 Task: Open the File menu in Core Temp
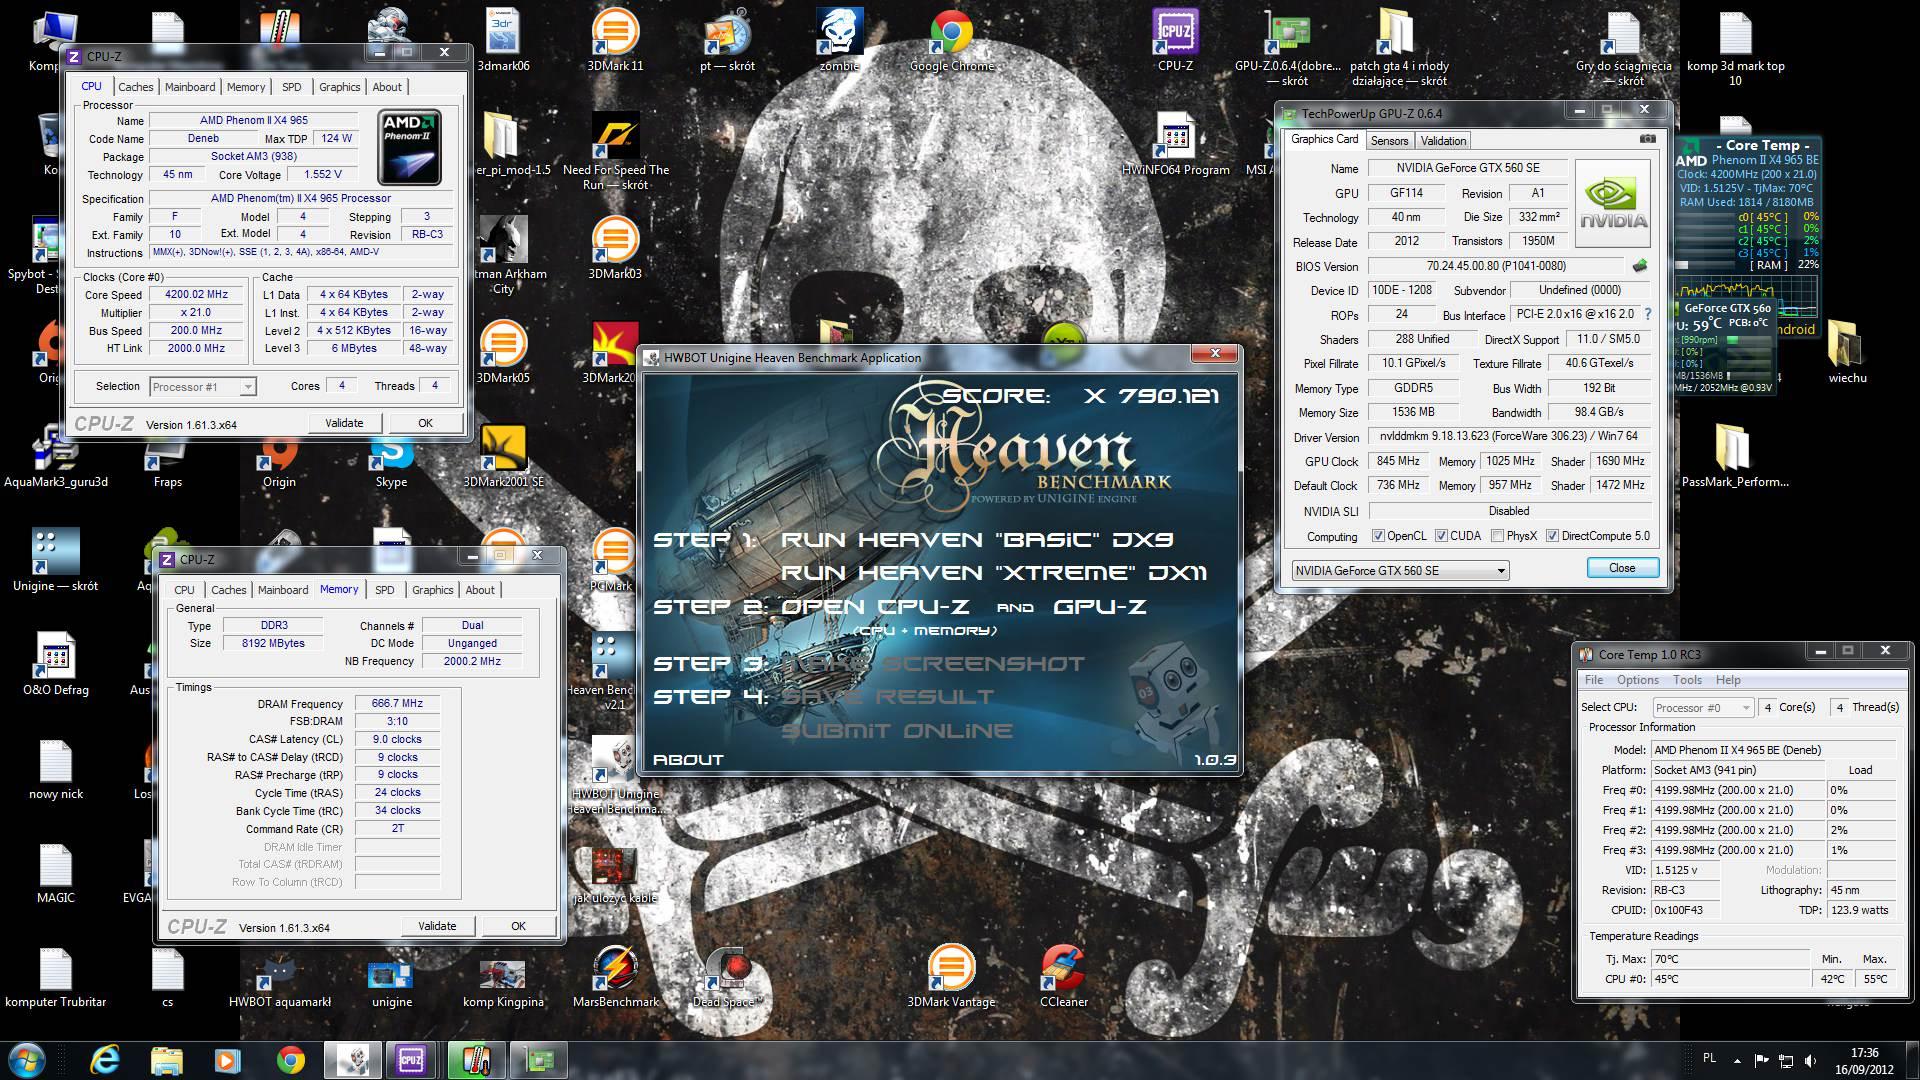click(1593, 680)
